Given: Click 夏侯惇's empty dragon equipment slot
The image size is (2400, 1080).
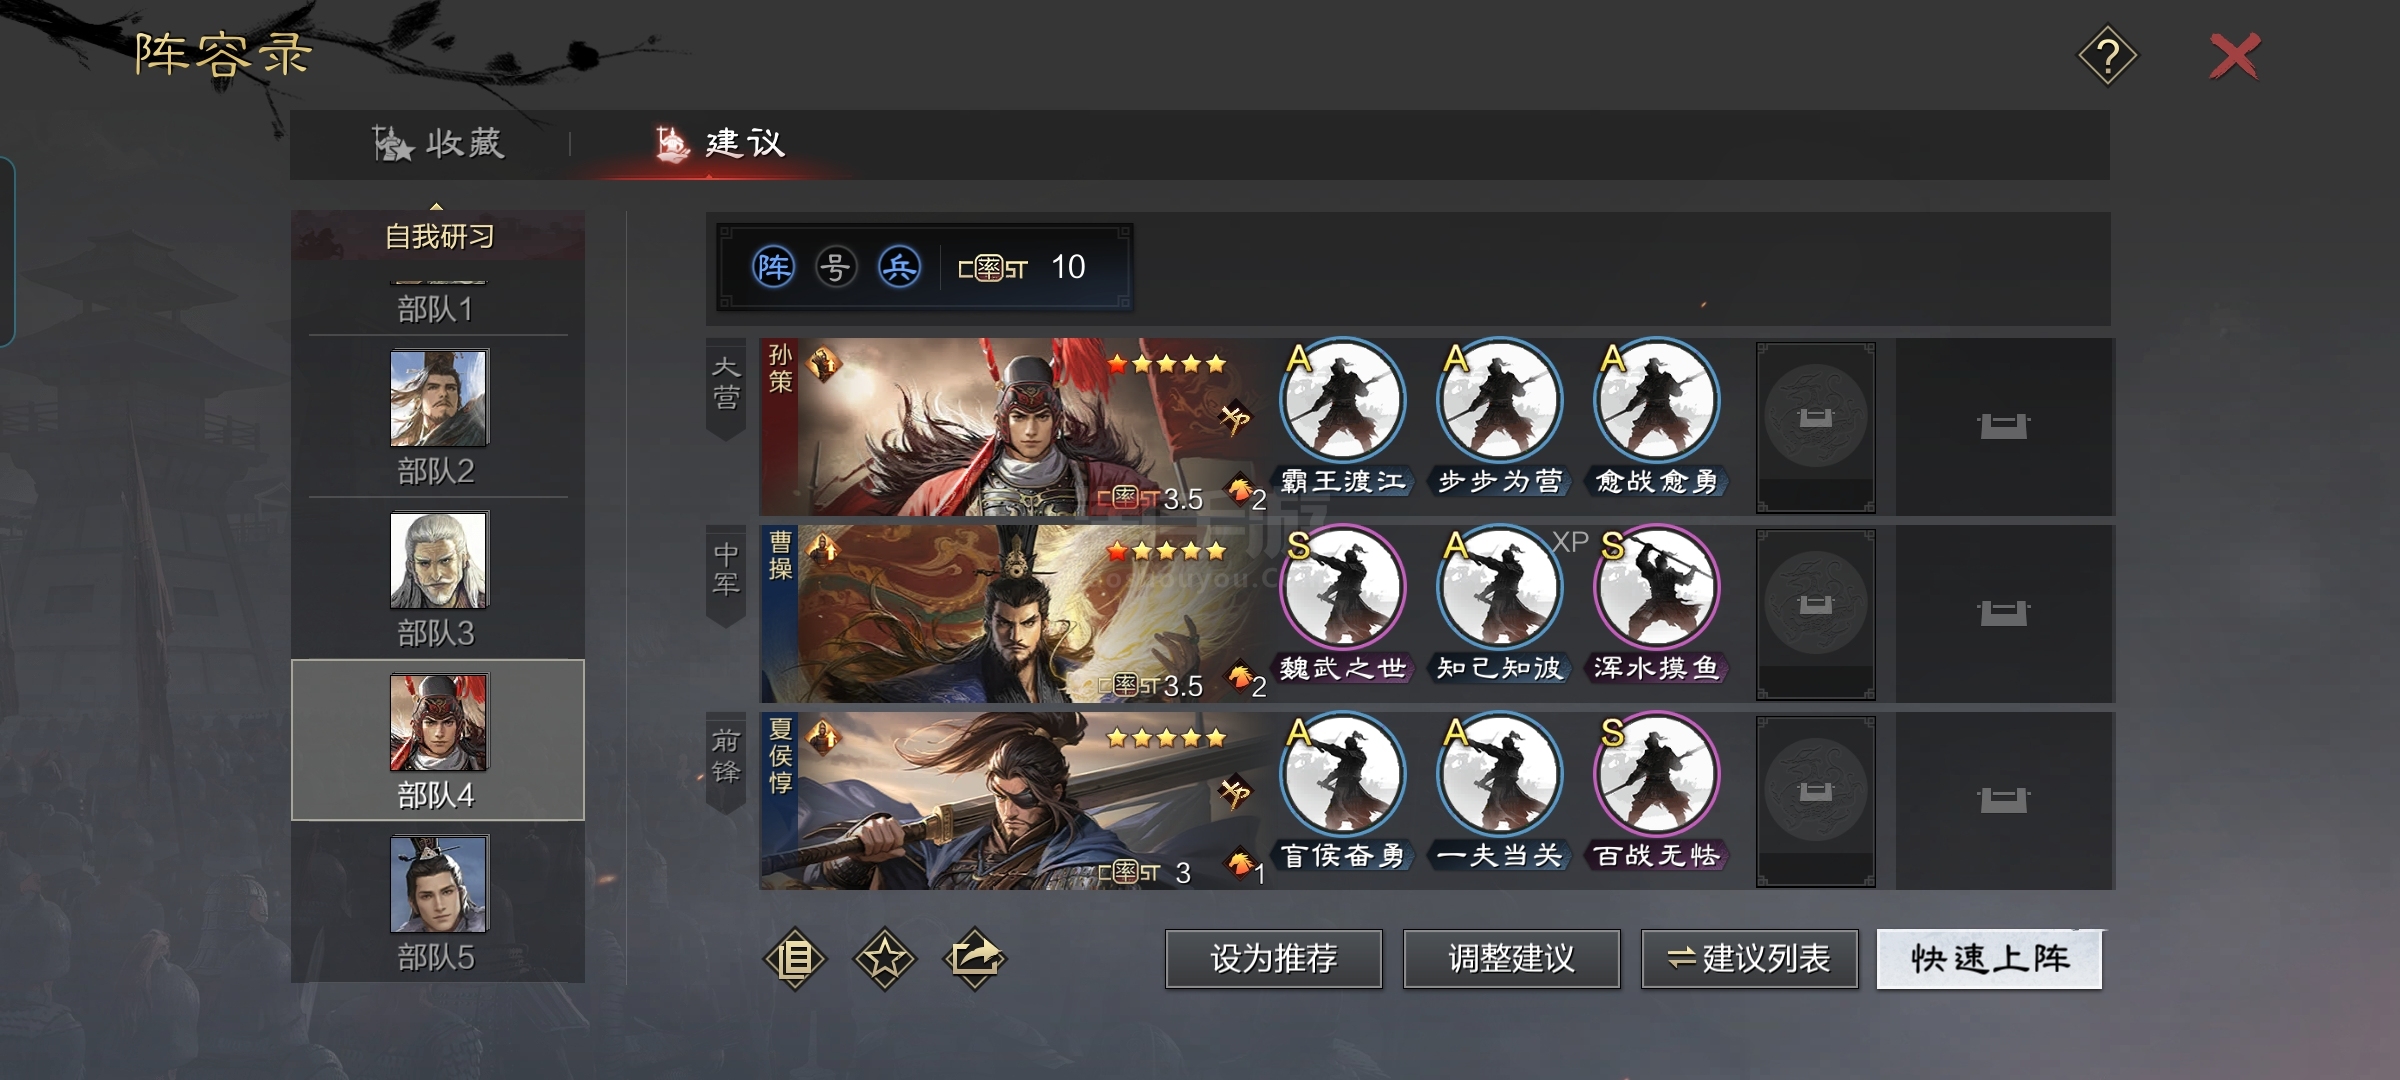Looking at the screenshot, I should pos(1816,801).
